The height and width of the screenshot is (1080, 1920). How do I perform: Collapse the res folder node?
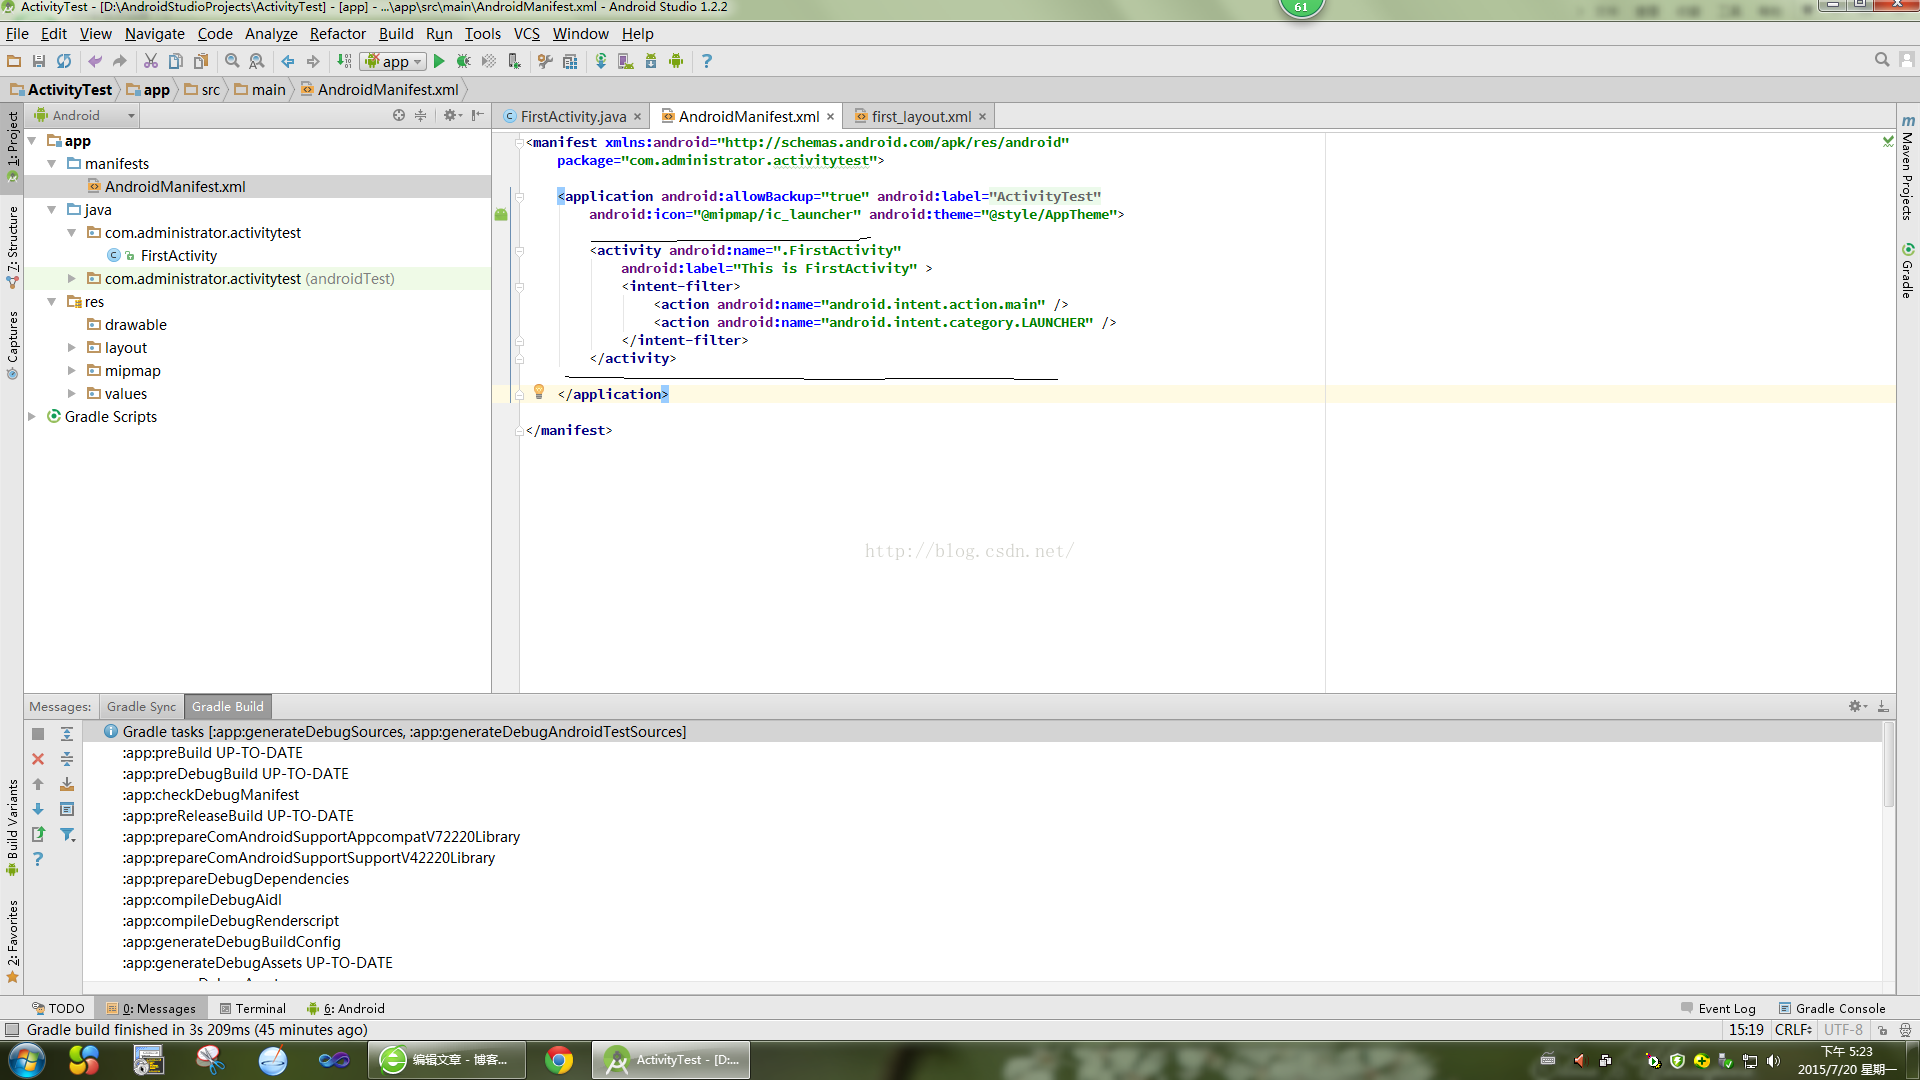51,301
